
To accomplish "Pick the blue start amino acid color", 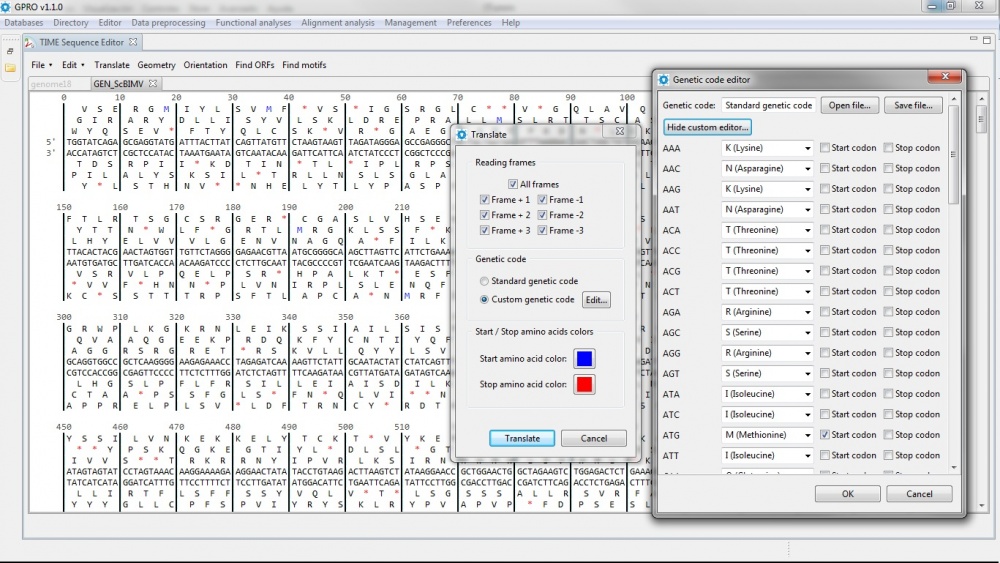I will 584,358.
